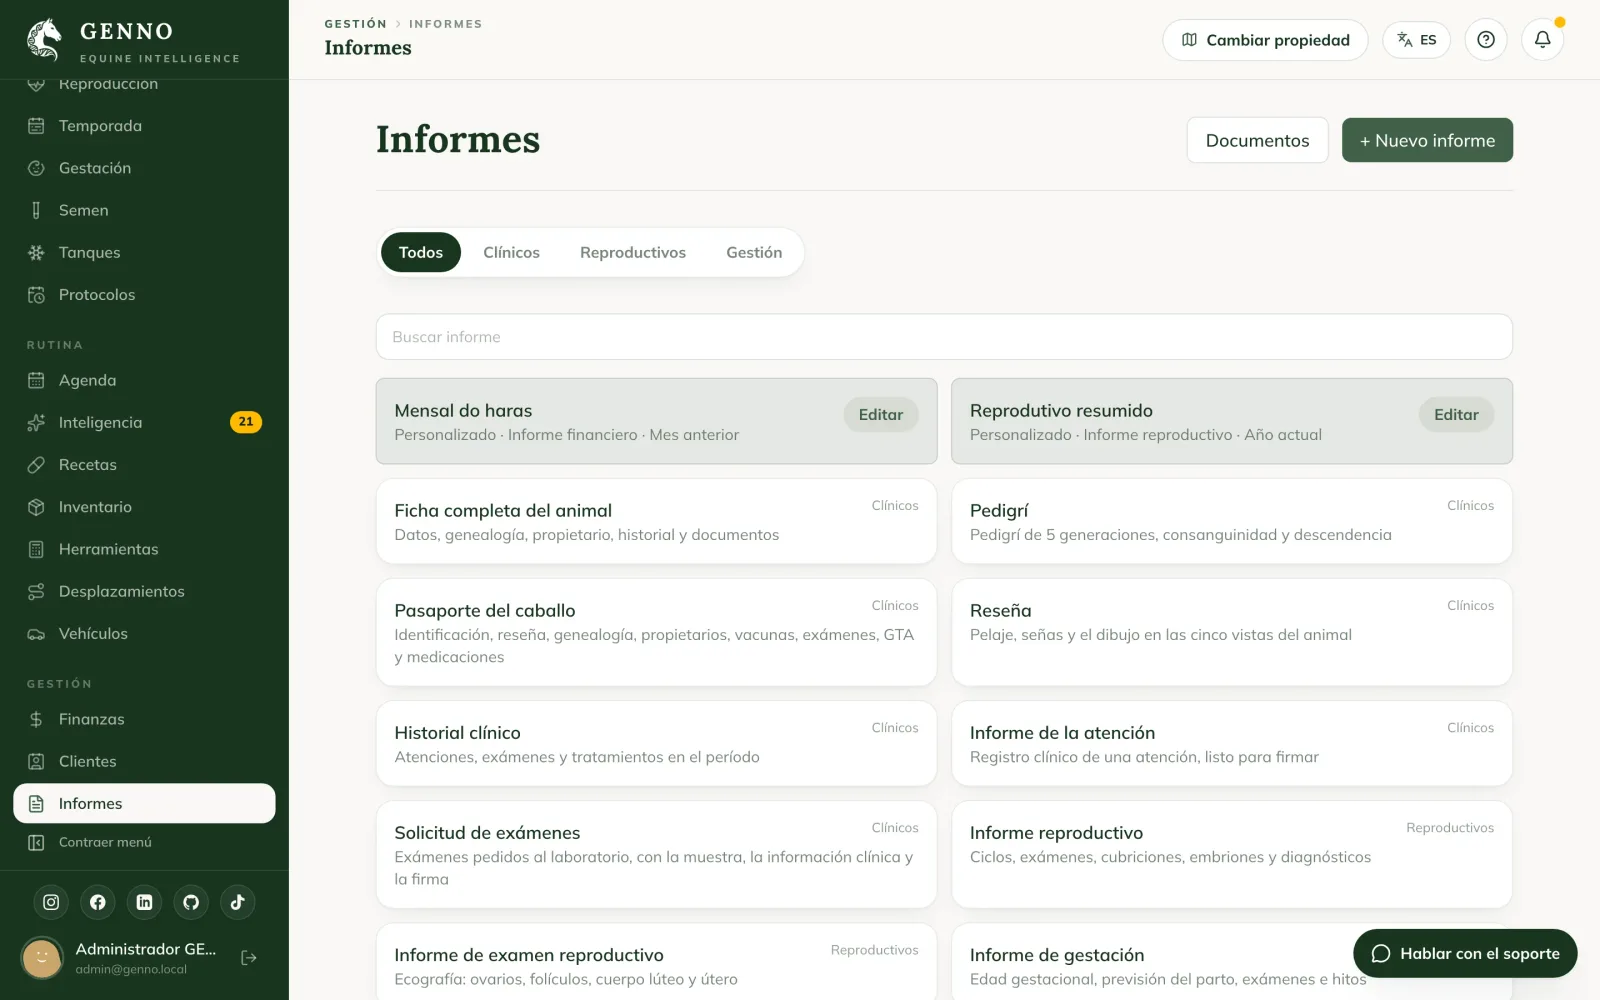This screenshot has height=1000, width=1600.
Task: Open Hablar con el soporte chat
Action: coord(1465,954)
